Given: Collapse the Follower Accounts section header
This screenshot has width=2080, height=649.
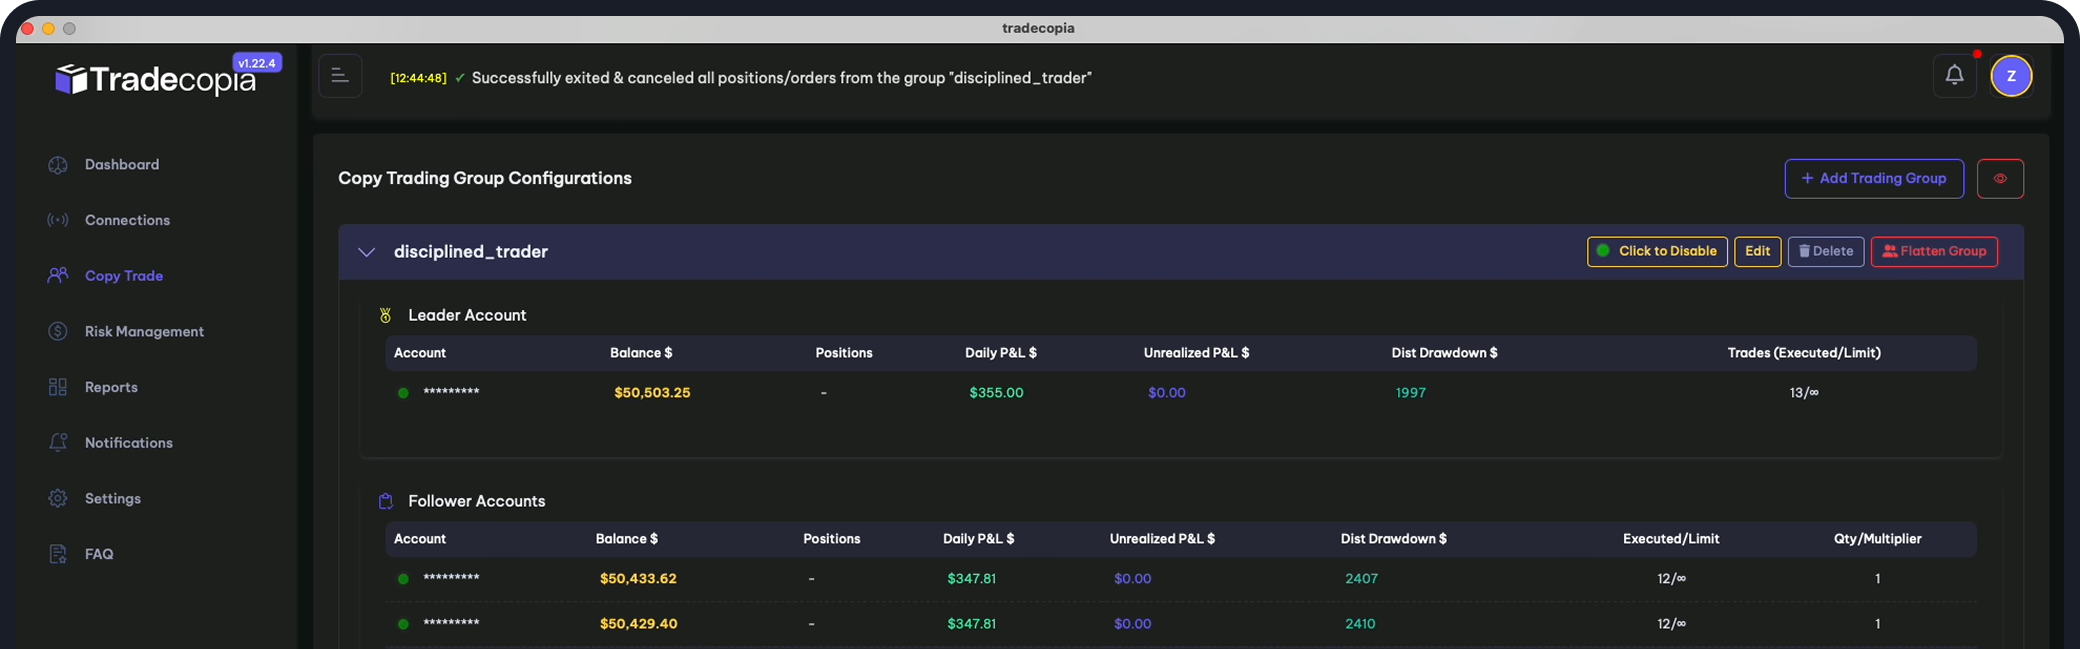Looking at the screenshot, I should 476,501.
